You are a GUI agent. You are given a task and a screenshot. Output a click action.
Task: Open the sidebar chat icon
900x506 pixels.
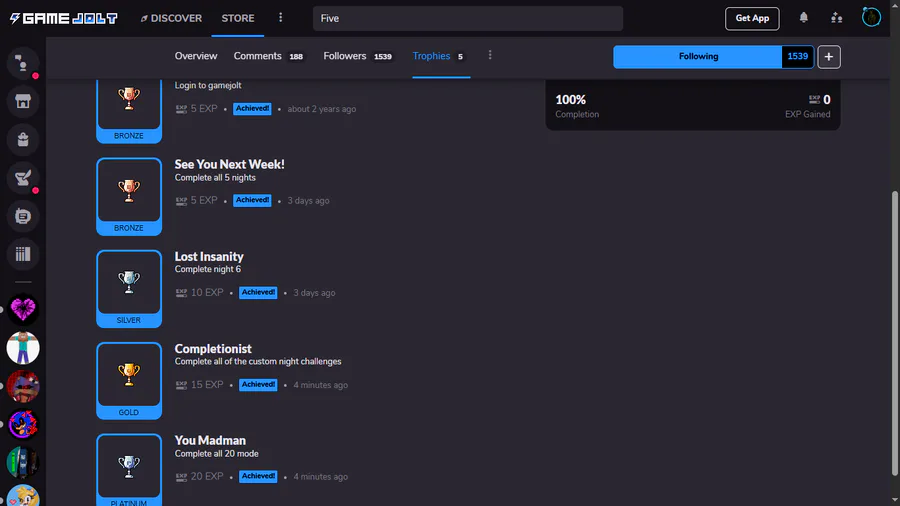tap(23, 63)
